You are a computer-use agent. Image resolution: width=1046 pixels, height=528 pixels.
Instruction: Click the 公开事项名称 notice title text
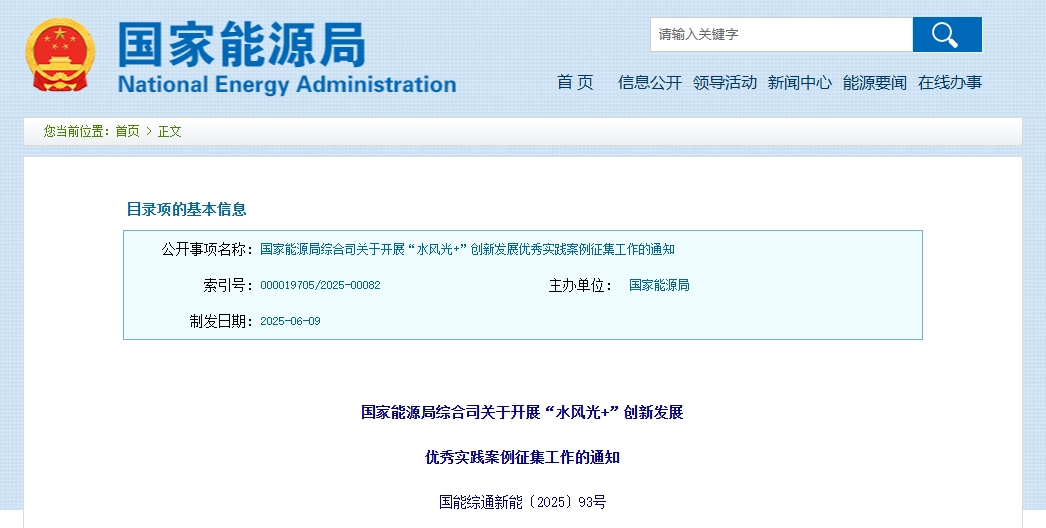click(467, 250)
